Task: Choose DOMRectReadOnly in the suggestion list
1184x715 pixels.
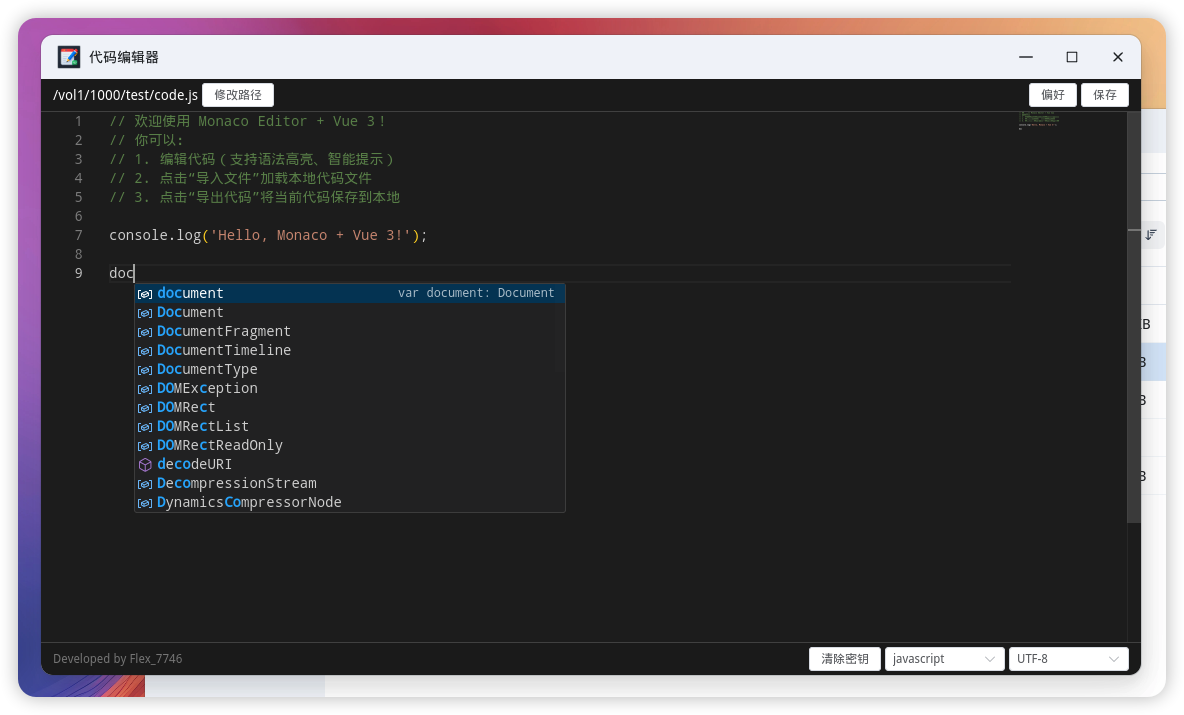Action: point(220,446)
